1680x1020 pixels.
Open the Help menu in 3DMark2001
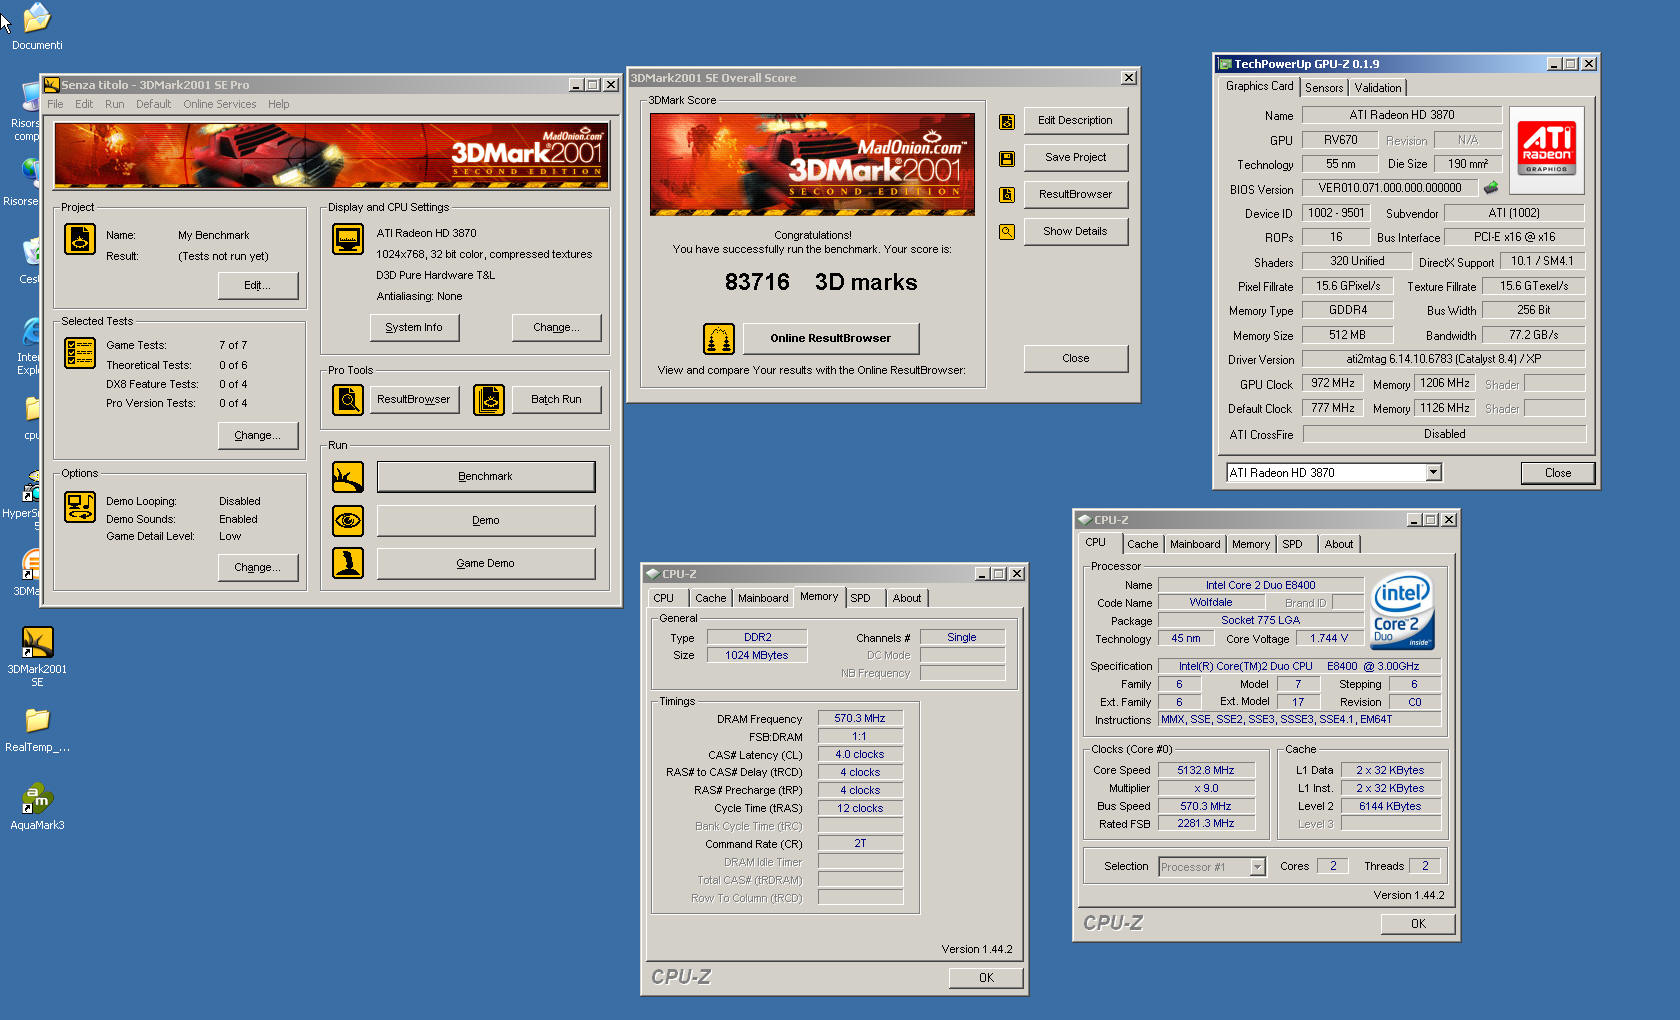[279, 104]
